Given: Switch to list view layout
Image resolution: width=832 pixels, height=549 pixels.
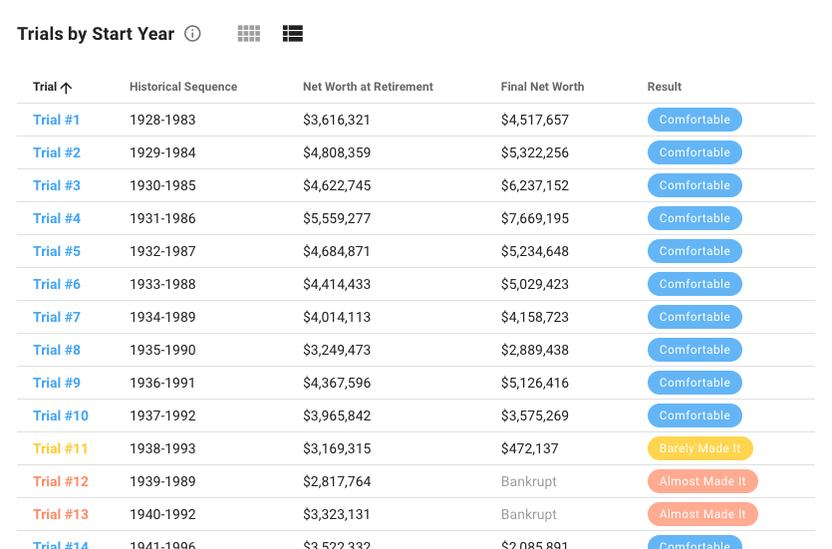Looking at the screenshot, I should pyautogui.click(x=292, y=34).
